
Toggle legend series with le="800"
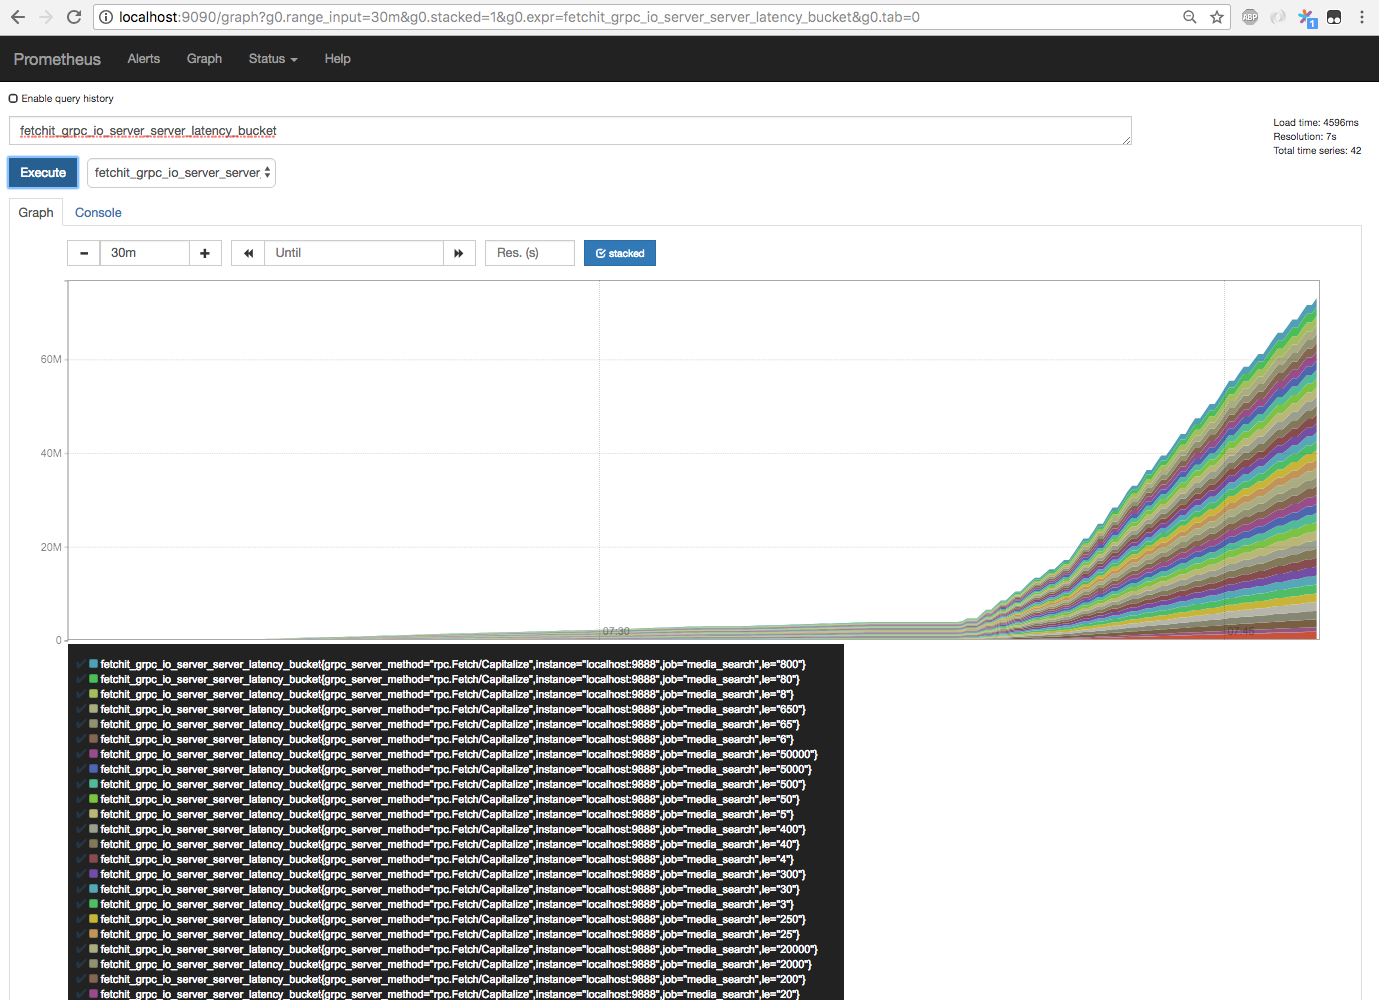pyautogui.click(x=453, y=664)
